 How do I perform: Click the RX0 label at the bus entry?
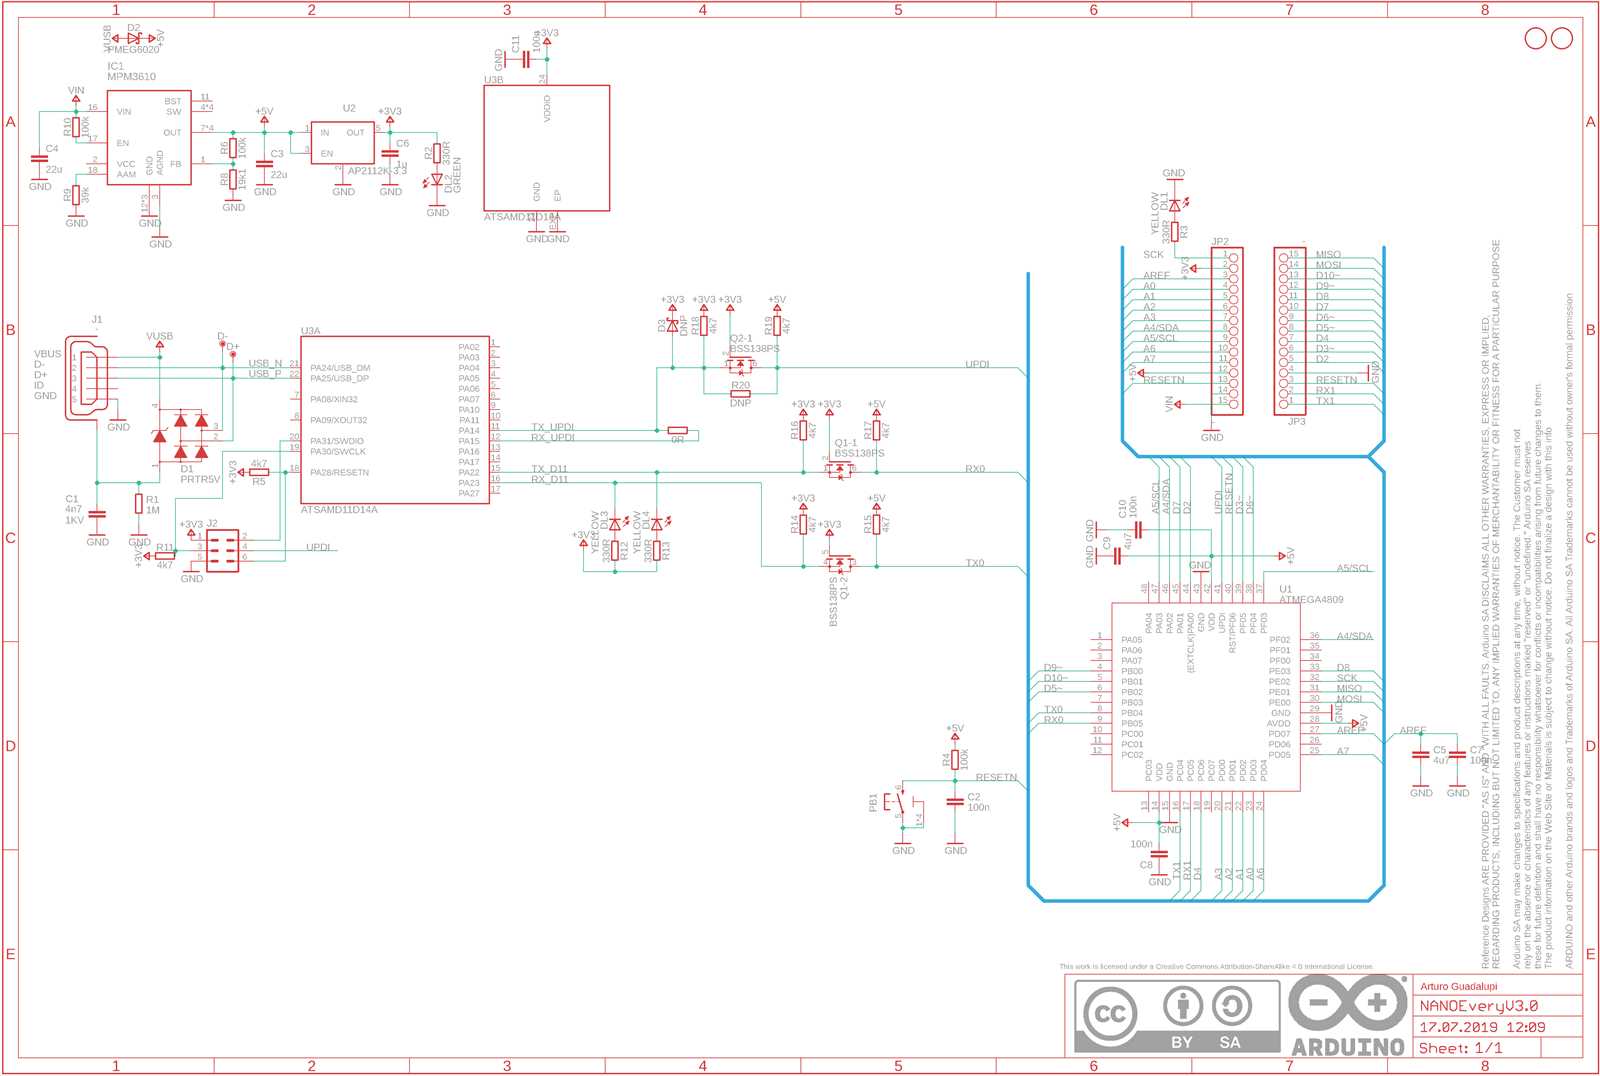(975, 469)
